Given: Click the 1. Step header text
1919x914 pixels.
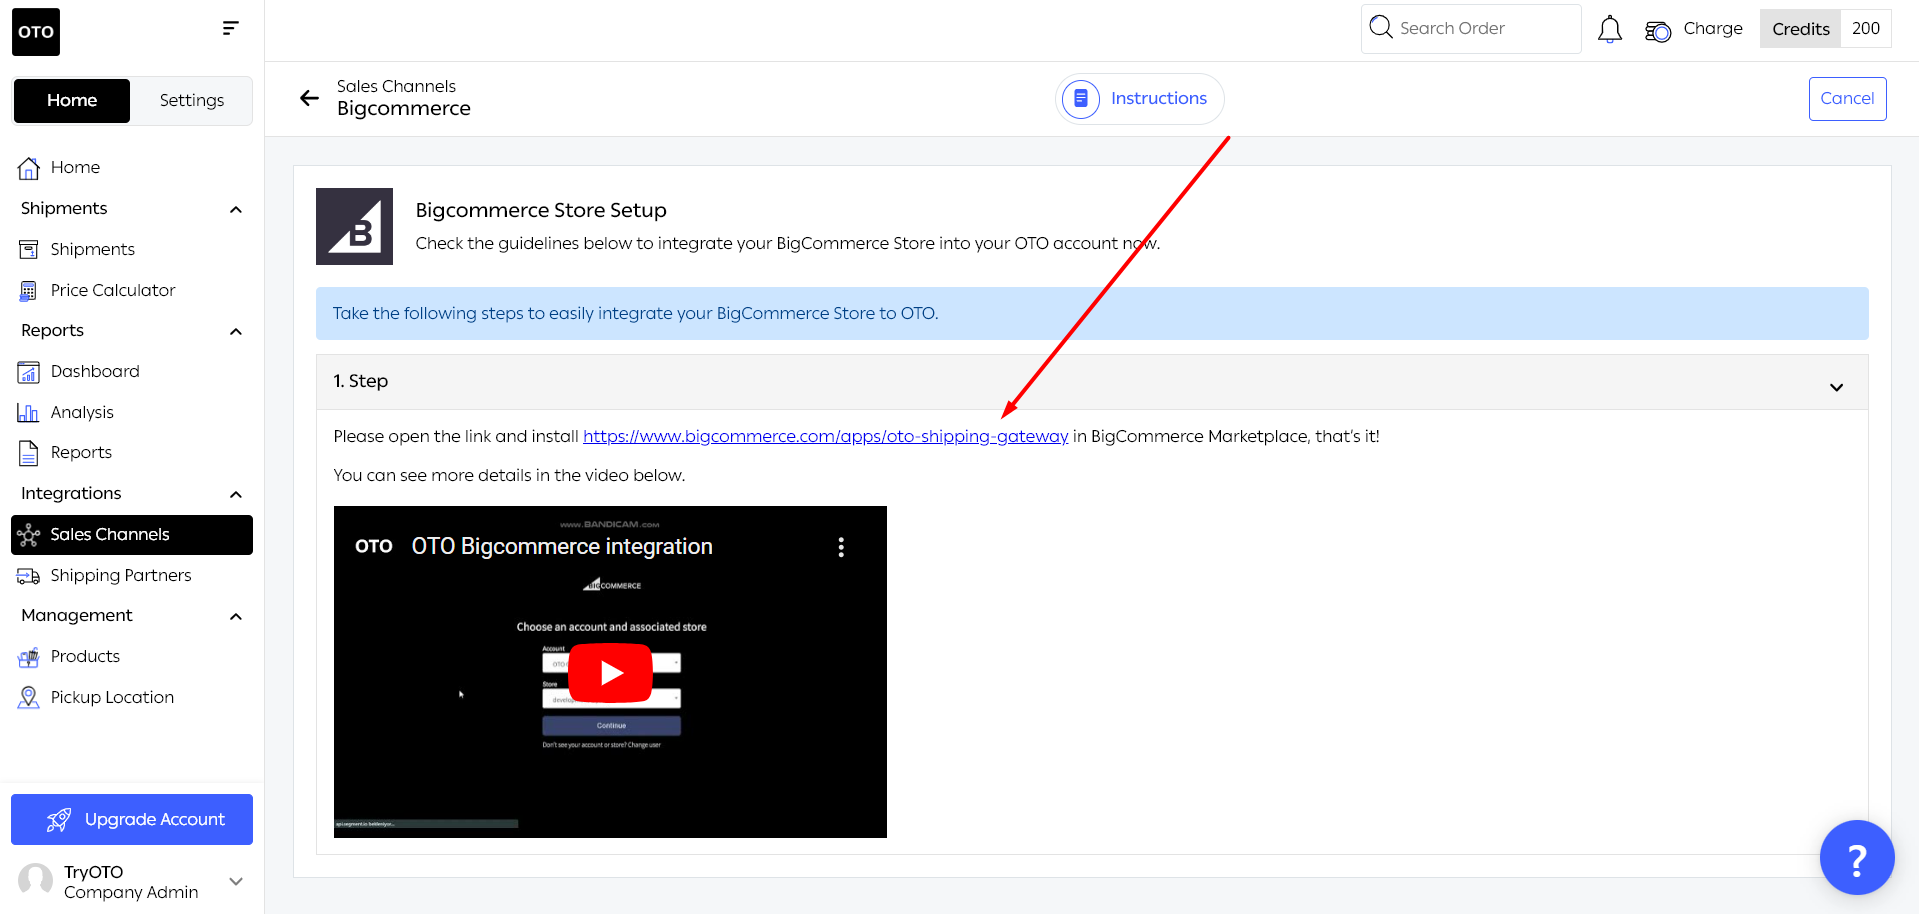Looking at the screenshot, I should point(361,382).
